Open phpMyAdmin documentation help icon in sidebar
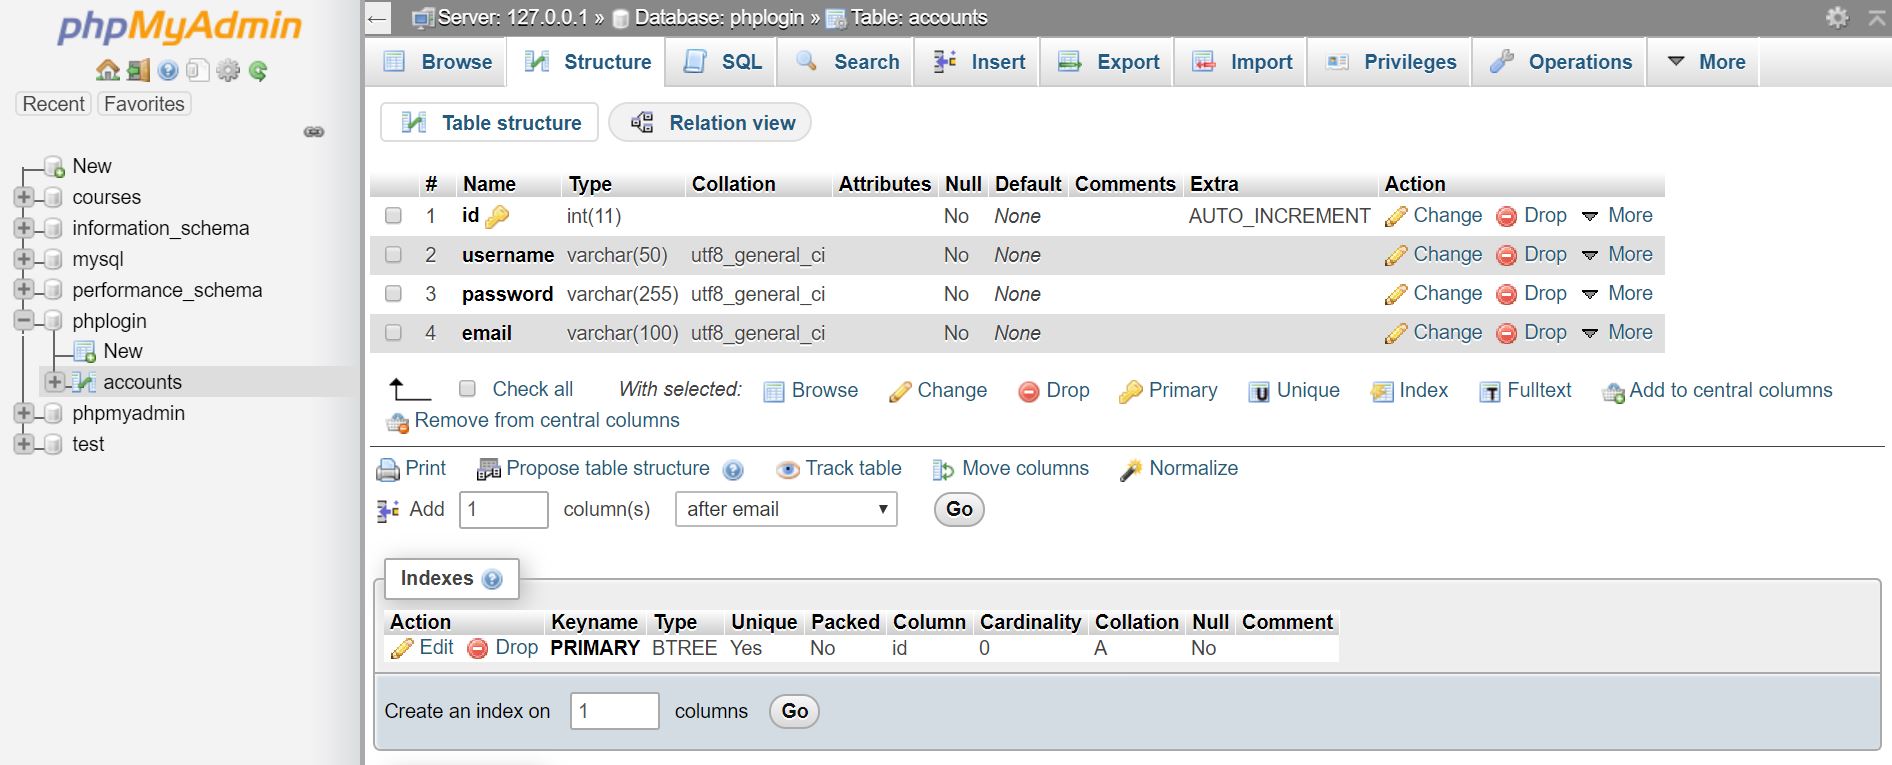The image size is (1892, 765). click(x=168, y=70)
